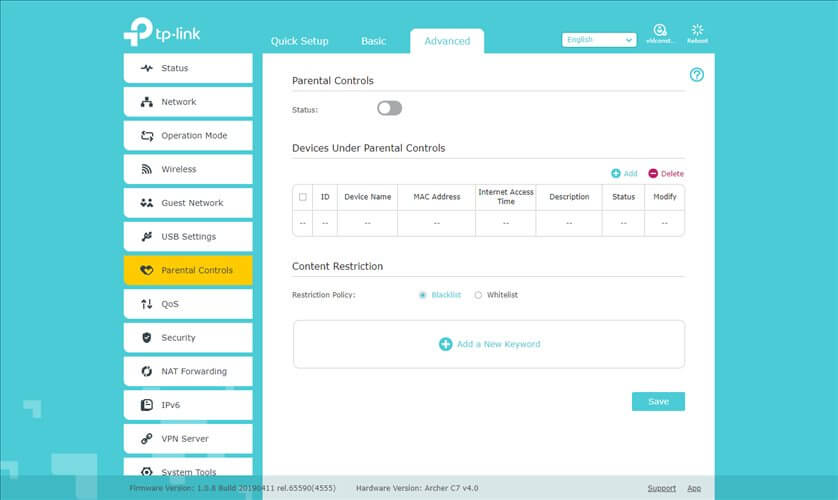838x500 pixels.
Task: Select the Whitelist restriction policy
Action: pyautogui.click(x=478, y=295)
